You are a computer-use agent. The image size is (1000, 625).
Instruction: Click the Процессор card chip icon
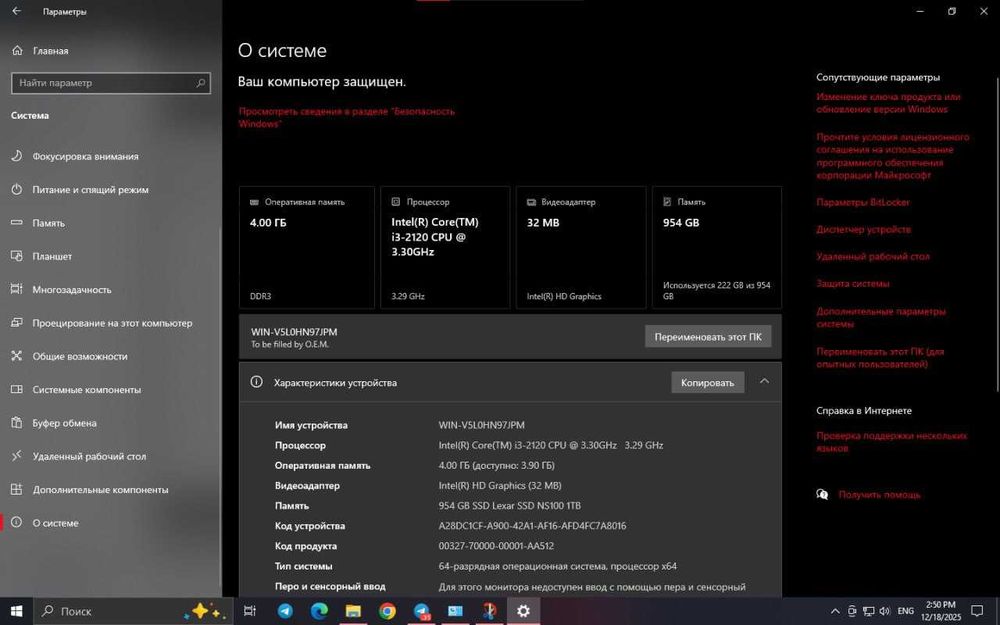(x=395, y=202)
